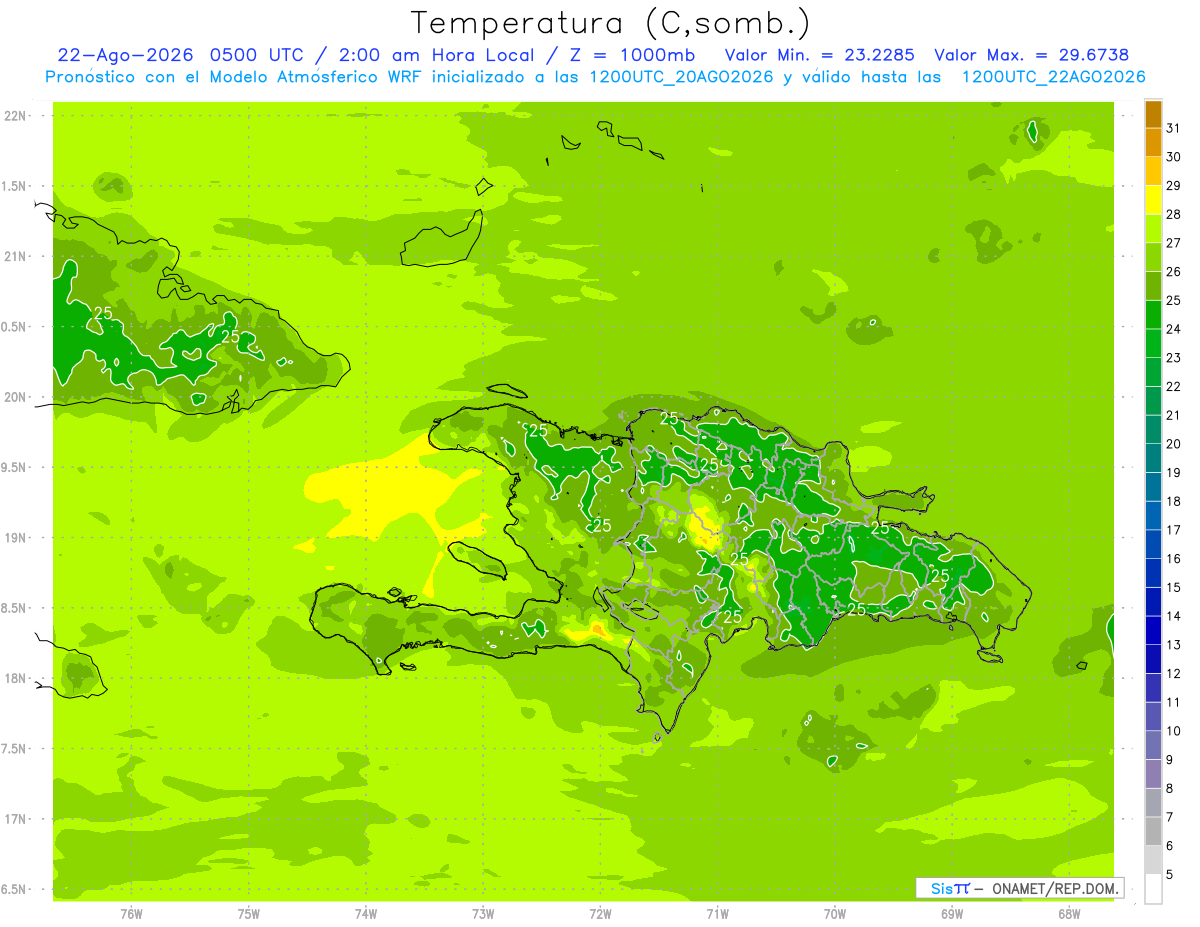Click the Temperatura (C,somb.) title
This screenshot has height=927, width=1200.
pos(610,23)
